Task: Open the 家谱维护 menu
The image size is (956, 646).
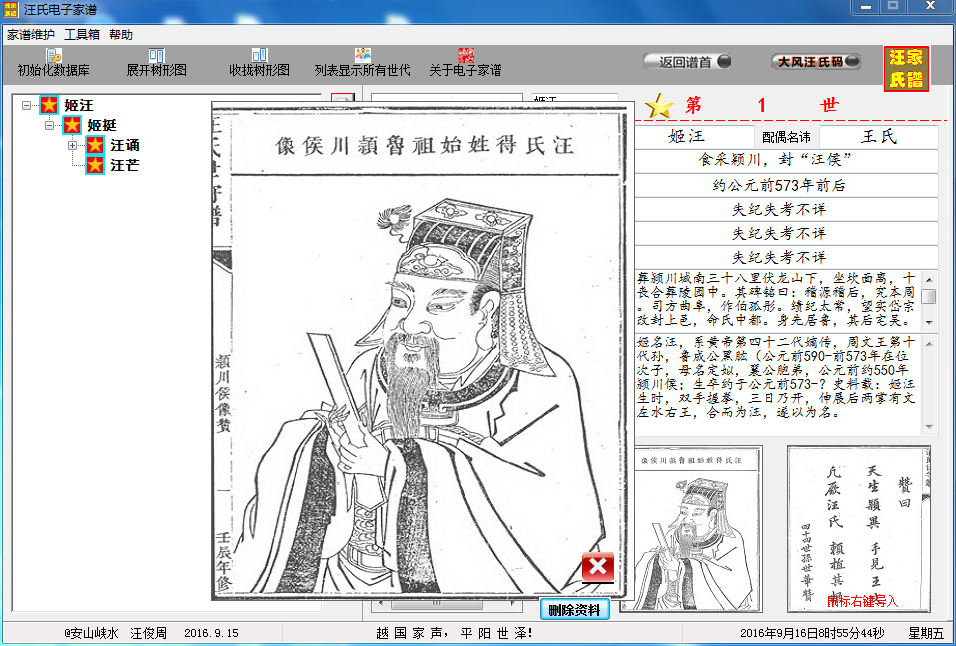Action: pos(31,34)
